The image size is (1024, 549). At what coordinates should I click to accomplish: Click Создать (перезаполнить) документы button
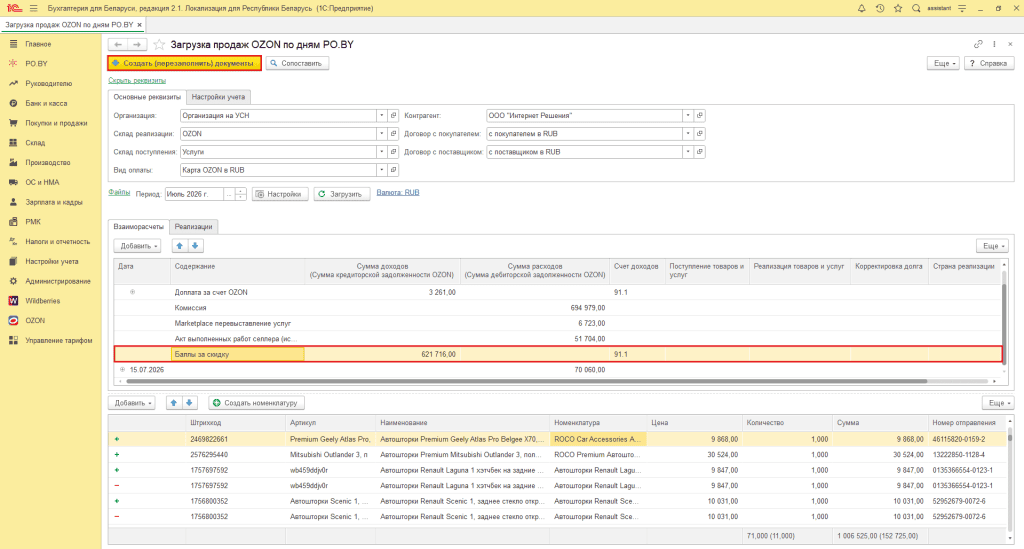pyautogui.click(x=184, y=63)
